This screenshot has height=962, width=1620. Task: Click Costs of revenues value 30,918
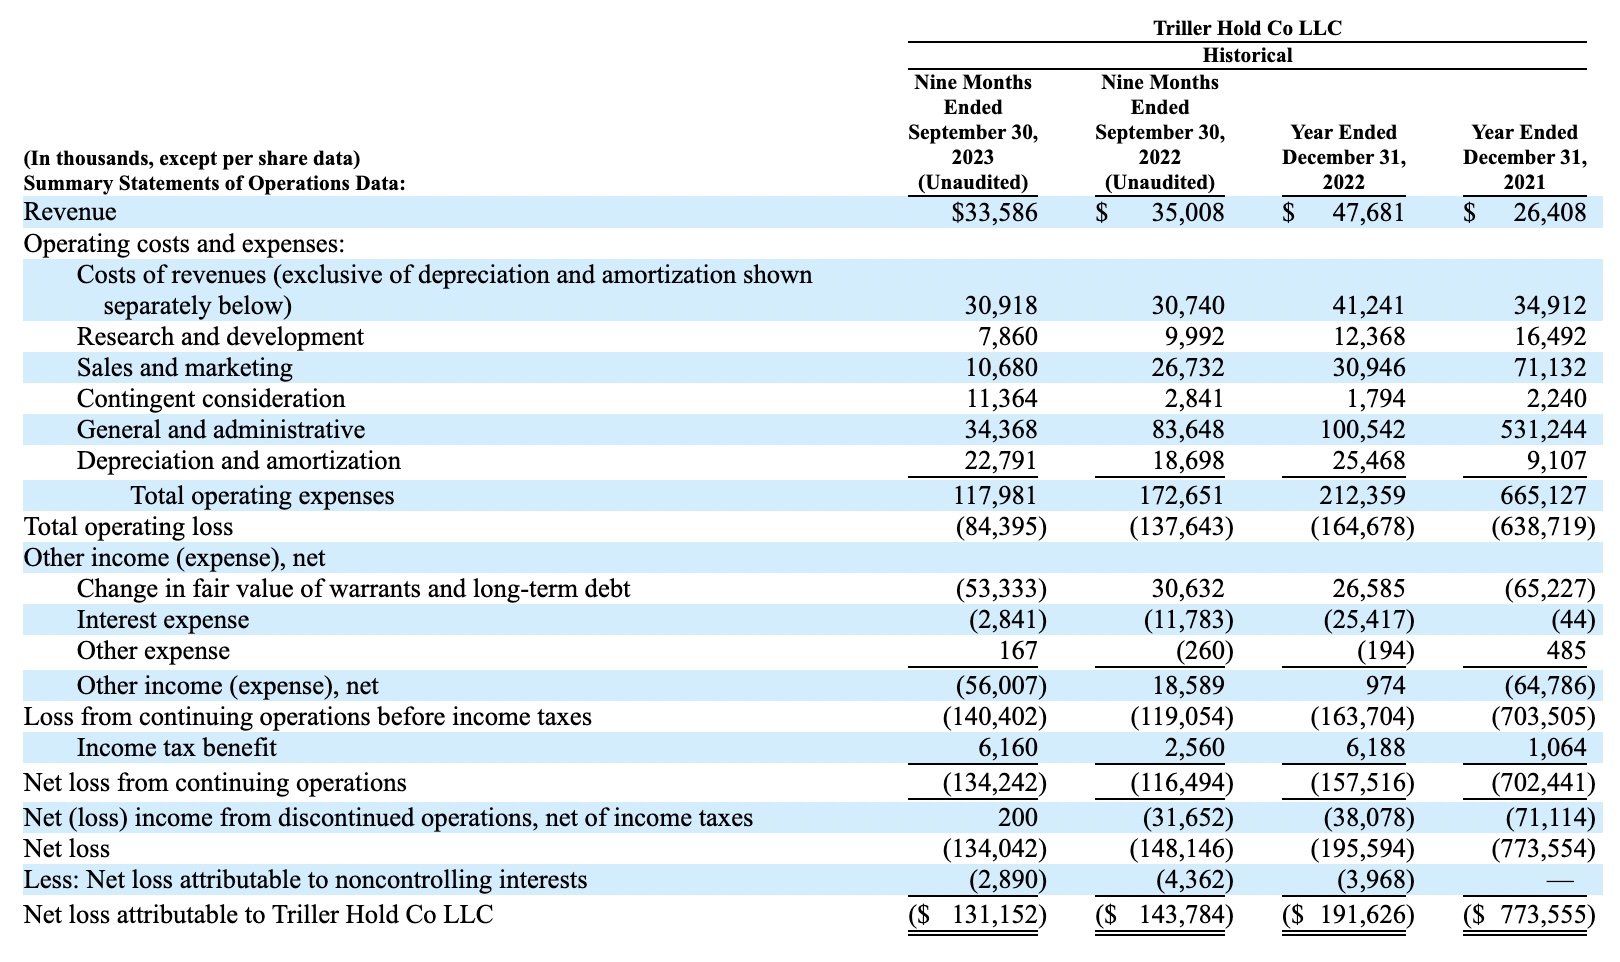[x=1001, y=306]
